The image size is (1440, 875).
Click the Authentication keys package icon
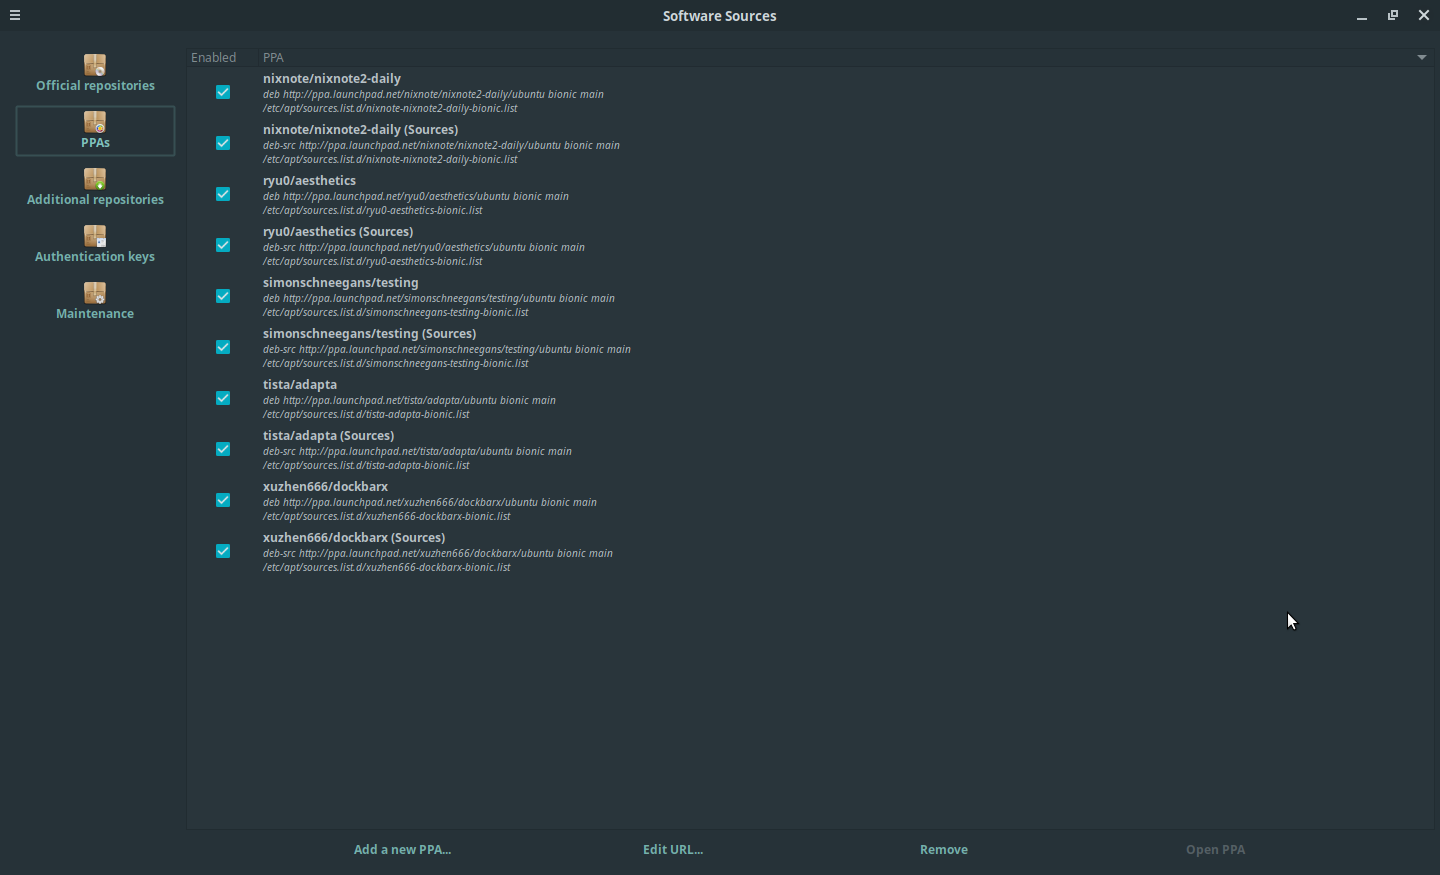tap(95, 236)
